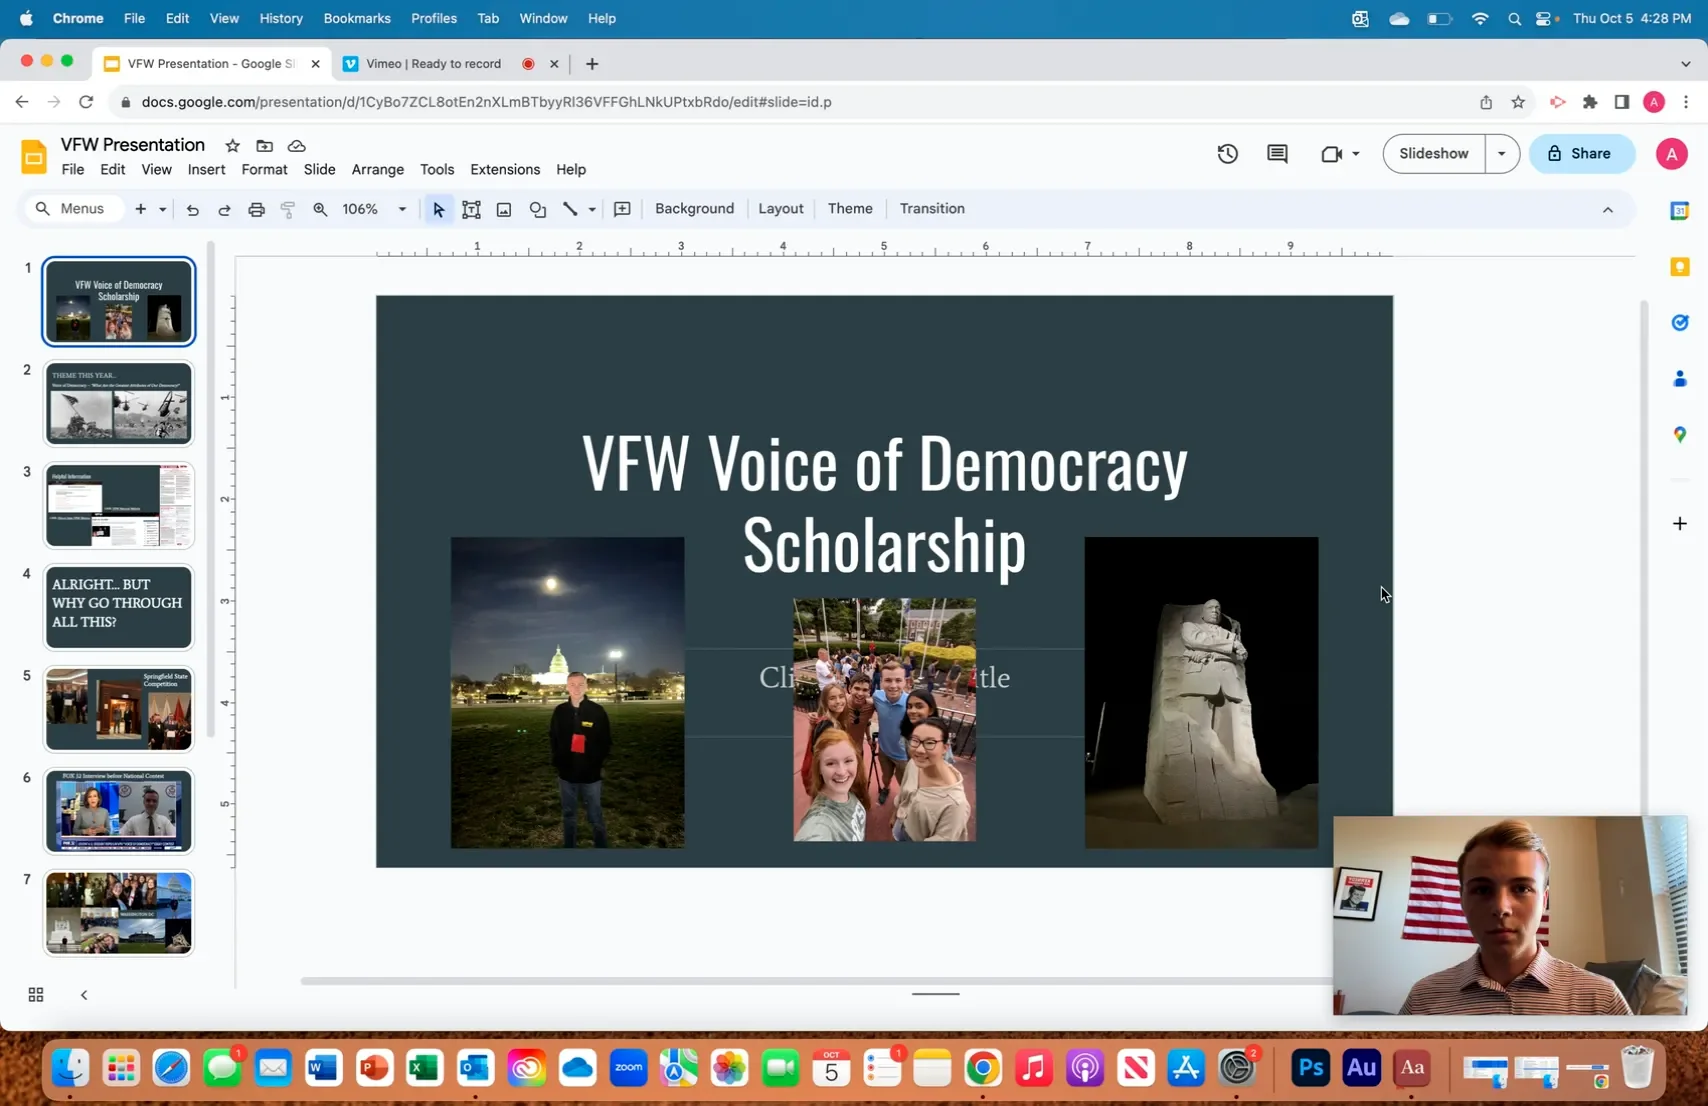Open Photoshop from the Dock
1708x1106 pixels.
click(1310, 1068)
